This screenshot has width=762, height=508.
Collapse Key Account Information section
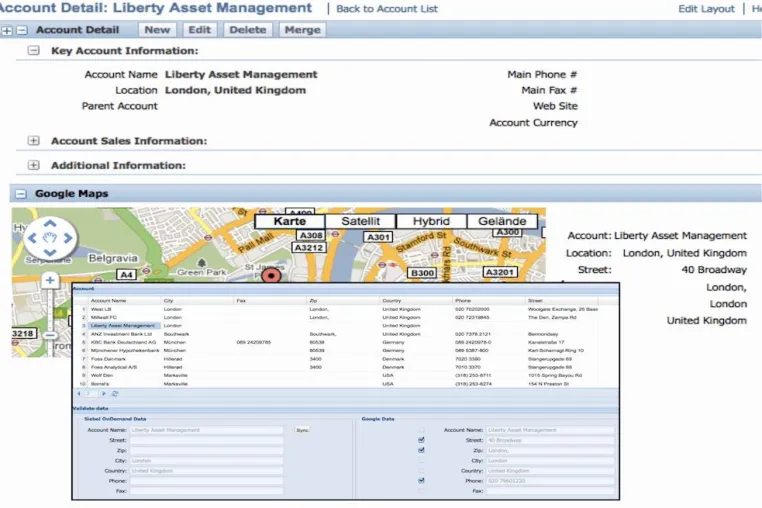34,51
